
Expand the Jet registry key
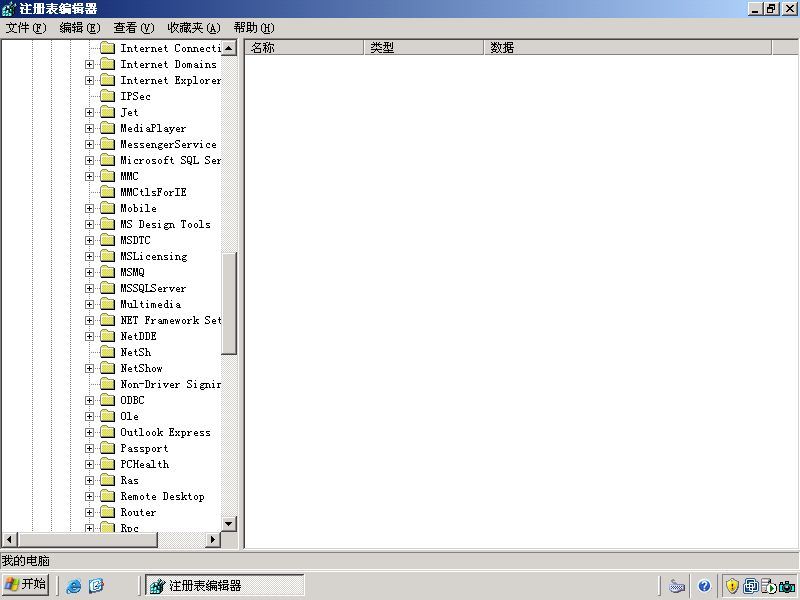click(x=89, y=112)
